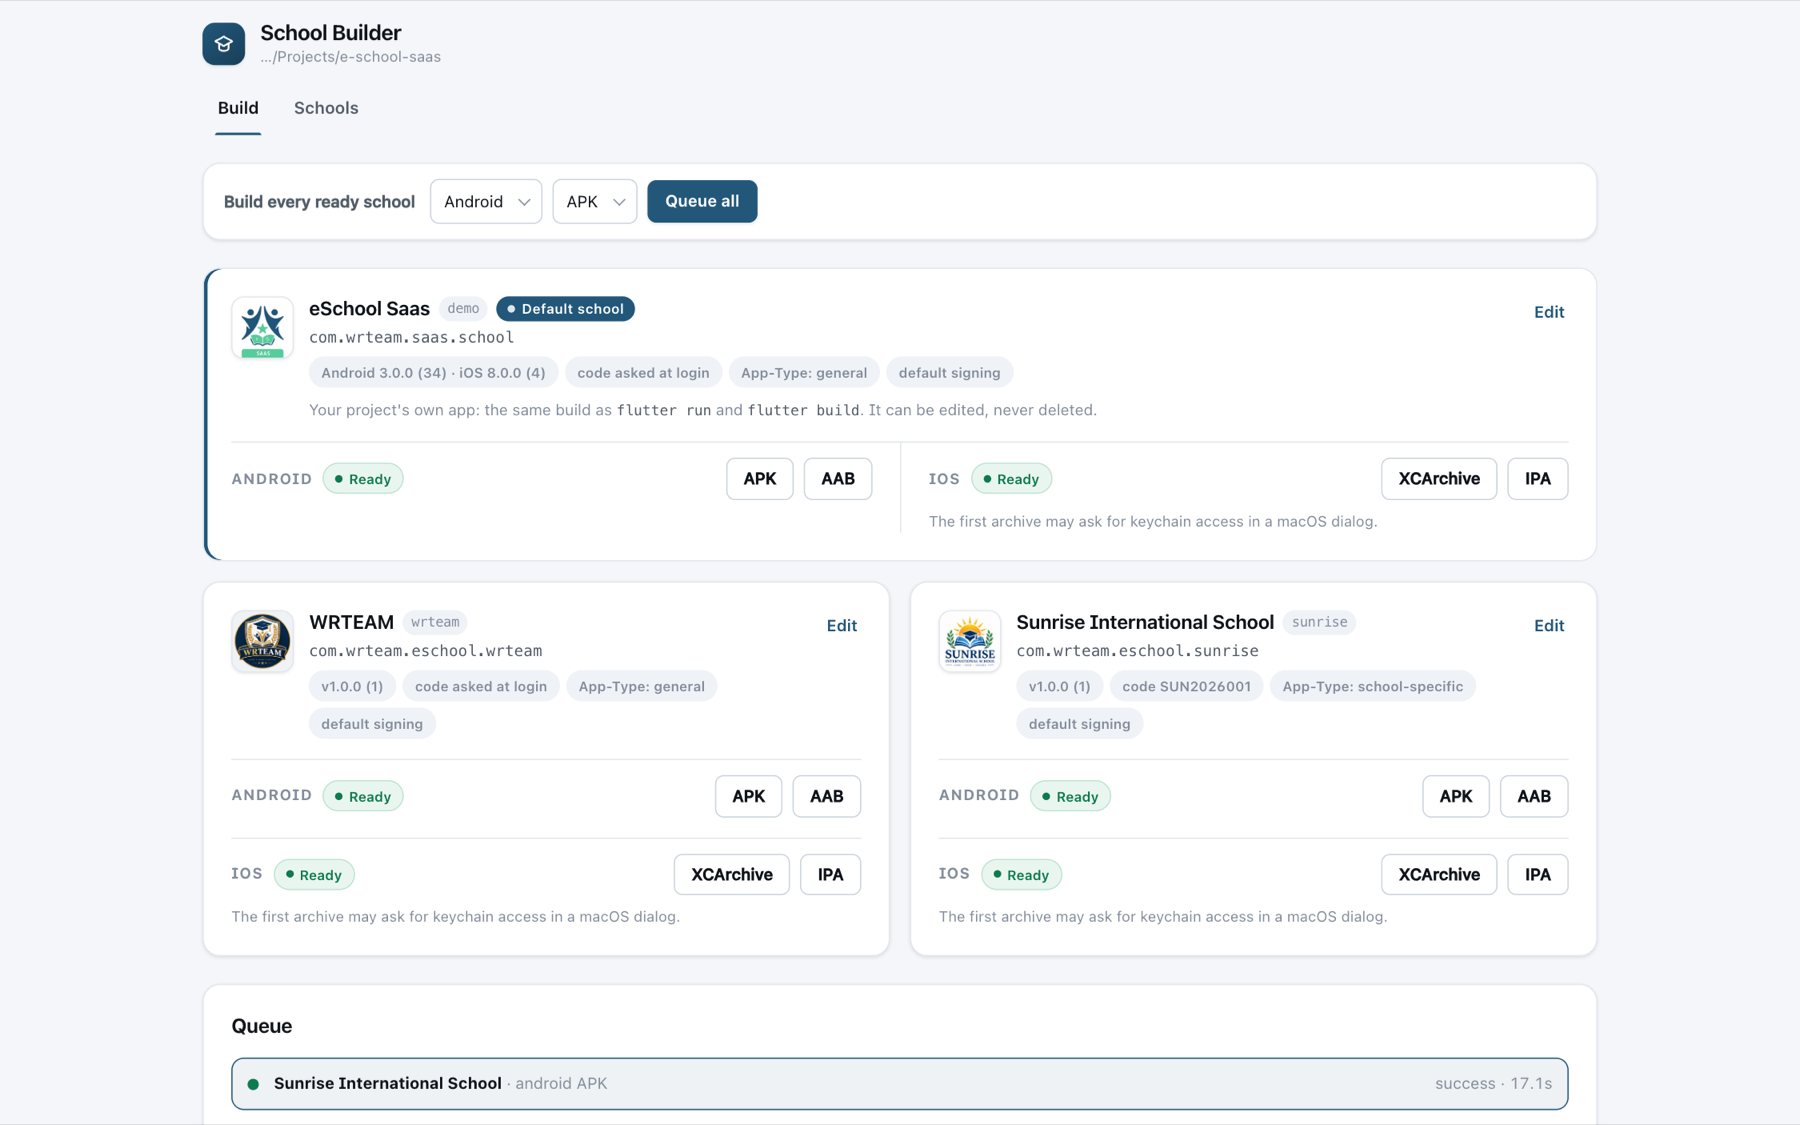Select the Sunrise International School queue entry
The height and width of the screenshot is (1125, 1800).
pyautogui.click(x=899, y=1084)
